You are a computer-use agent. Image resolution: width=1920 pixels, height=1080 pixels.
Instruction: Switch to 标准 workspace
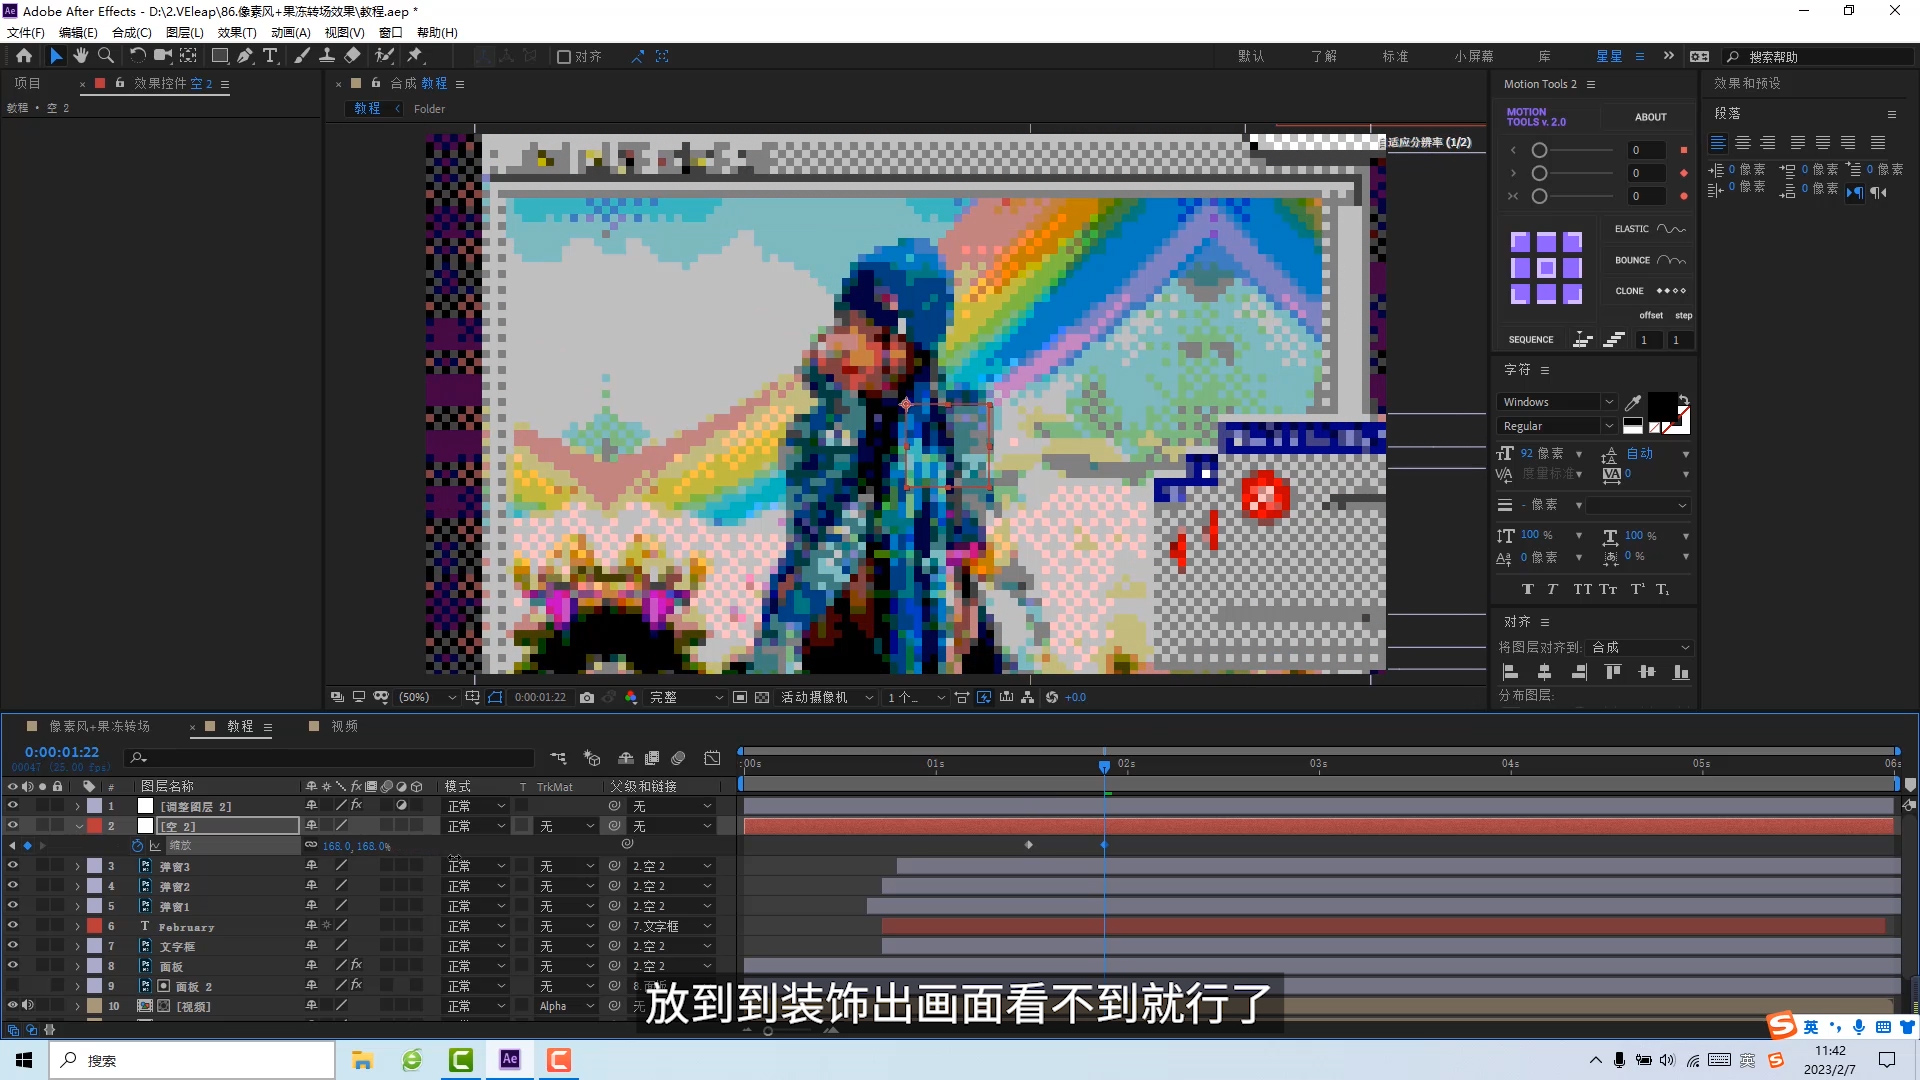pyautogui.click(x=1395, y=57)
